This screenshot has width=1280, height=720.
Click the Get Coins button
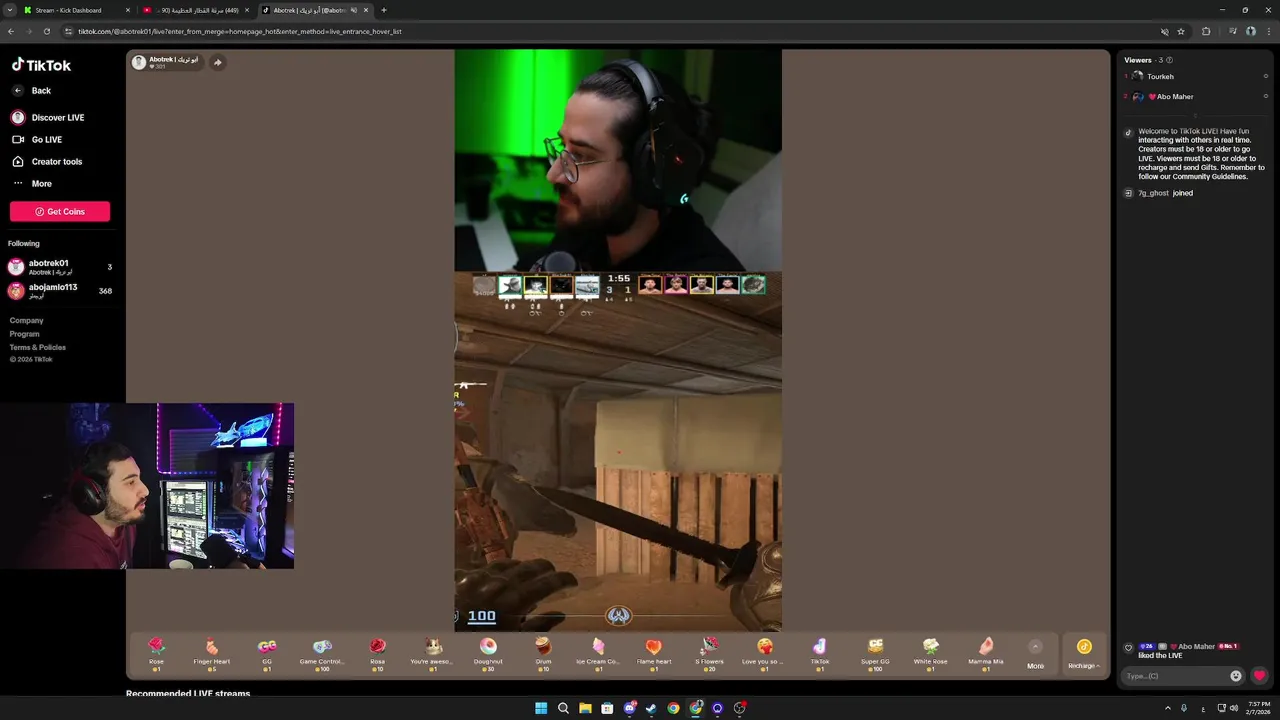tap(60, 211)
